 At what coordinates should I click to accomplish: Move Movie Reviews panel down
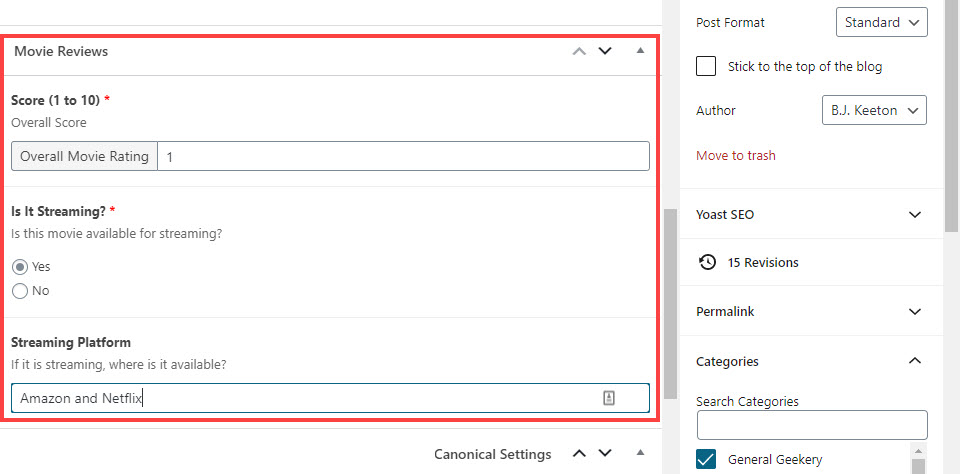point(605,51)
